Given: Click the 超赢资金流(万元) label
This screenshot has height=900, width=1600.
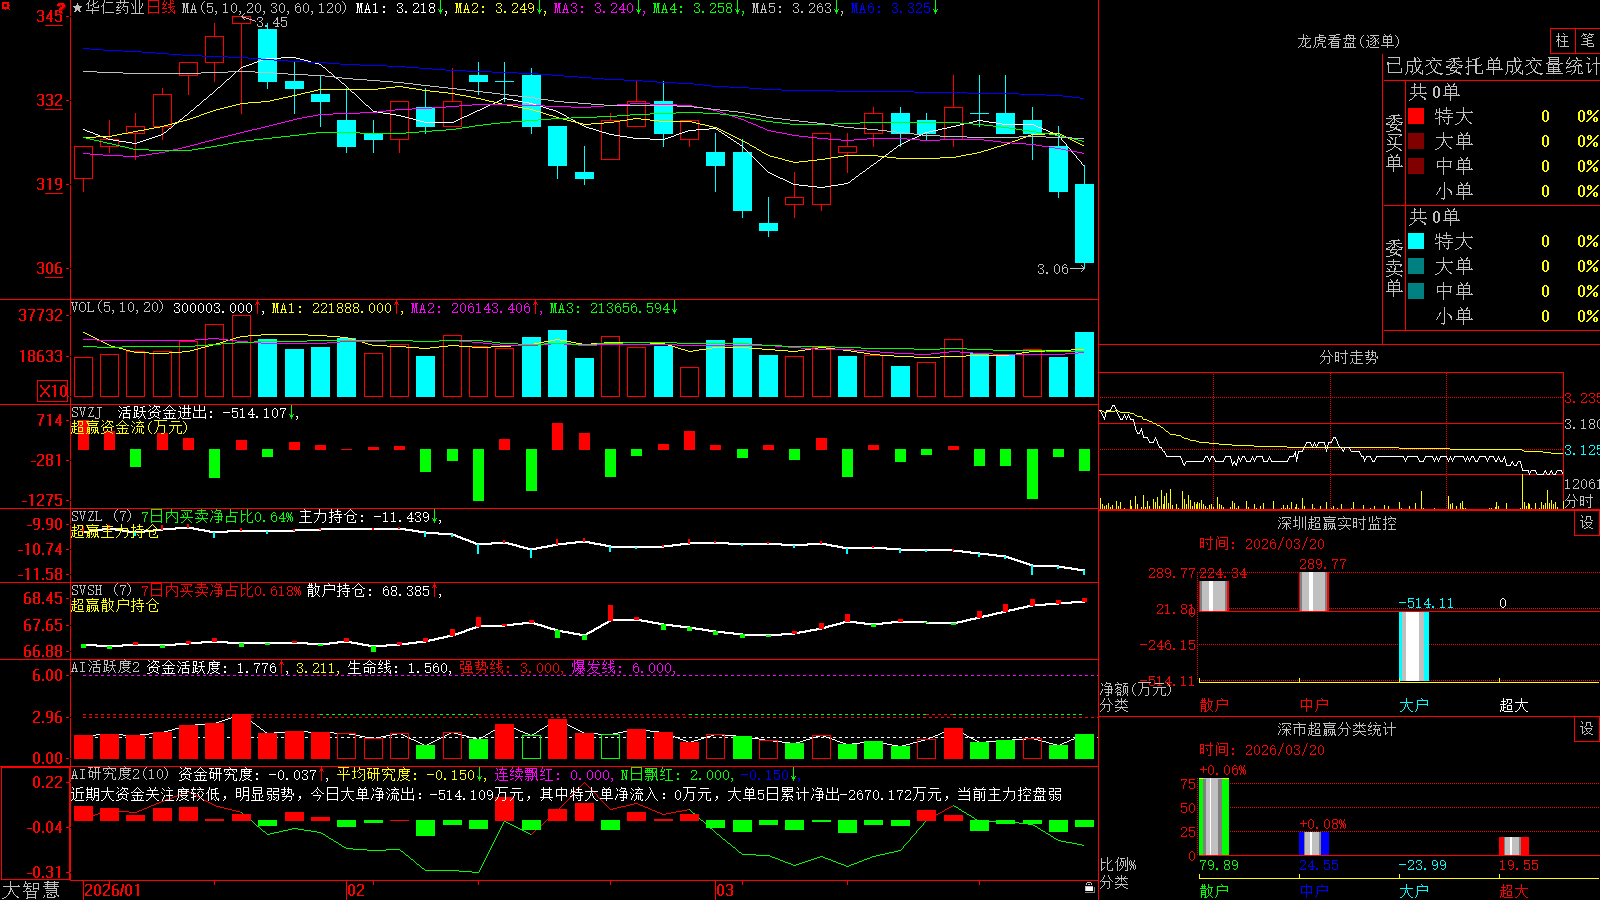Looking at the screenshot, I should [x=128, y=427].
